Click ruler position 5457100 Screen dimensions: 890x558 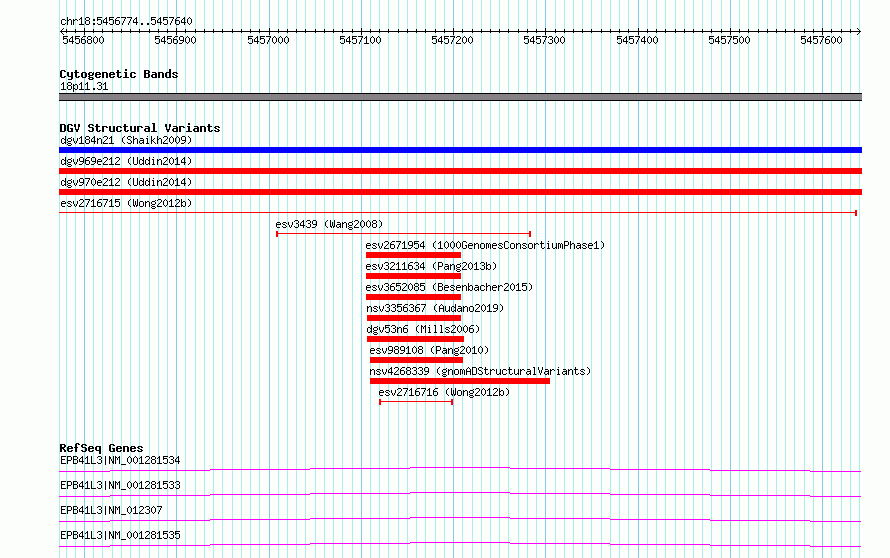(360, 40)
